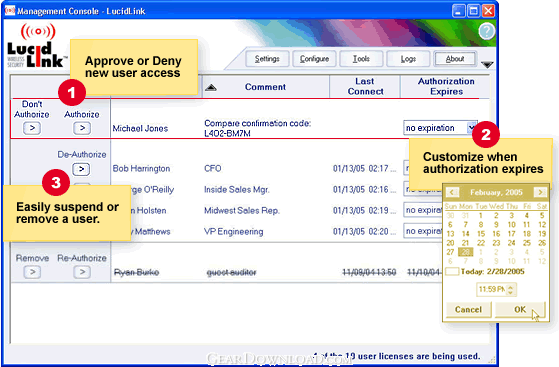The width and height of the screenshot is (559, 367).
Task: Click the Remove arrow for Ryan Burke
Action: click(32, 272)
